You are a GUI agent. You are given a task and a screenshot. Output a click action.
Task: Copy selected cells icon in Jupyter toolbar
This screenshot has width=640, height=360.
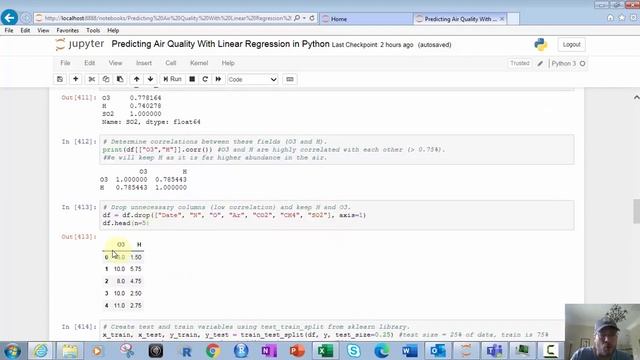point(106,79)
